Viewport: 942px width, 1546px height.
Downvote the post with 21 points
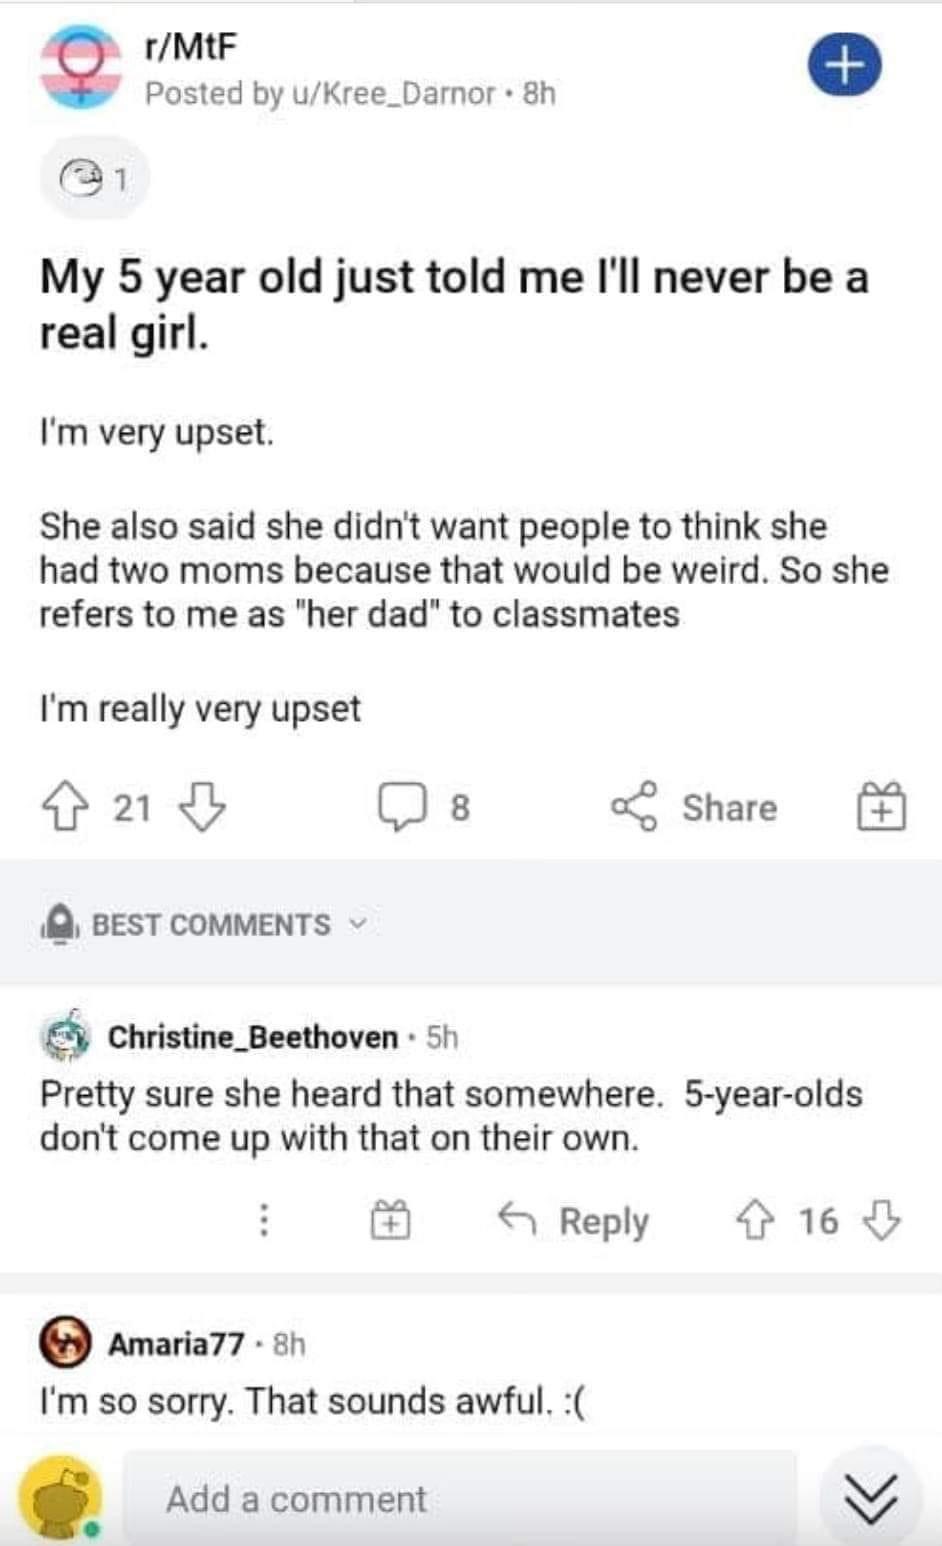pyautogui.click(x=201, y=806)
